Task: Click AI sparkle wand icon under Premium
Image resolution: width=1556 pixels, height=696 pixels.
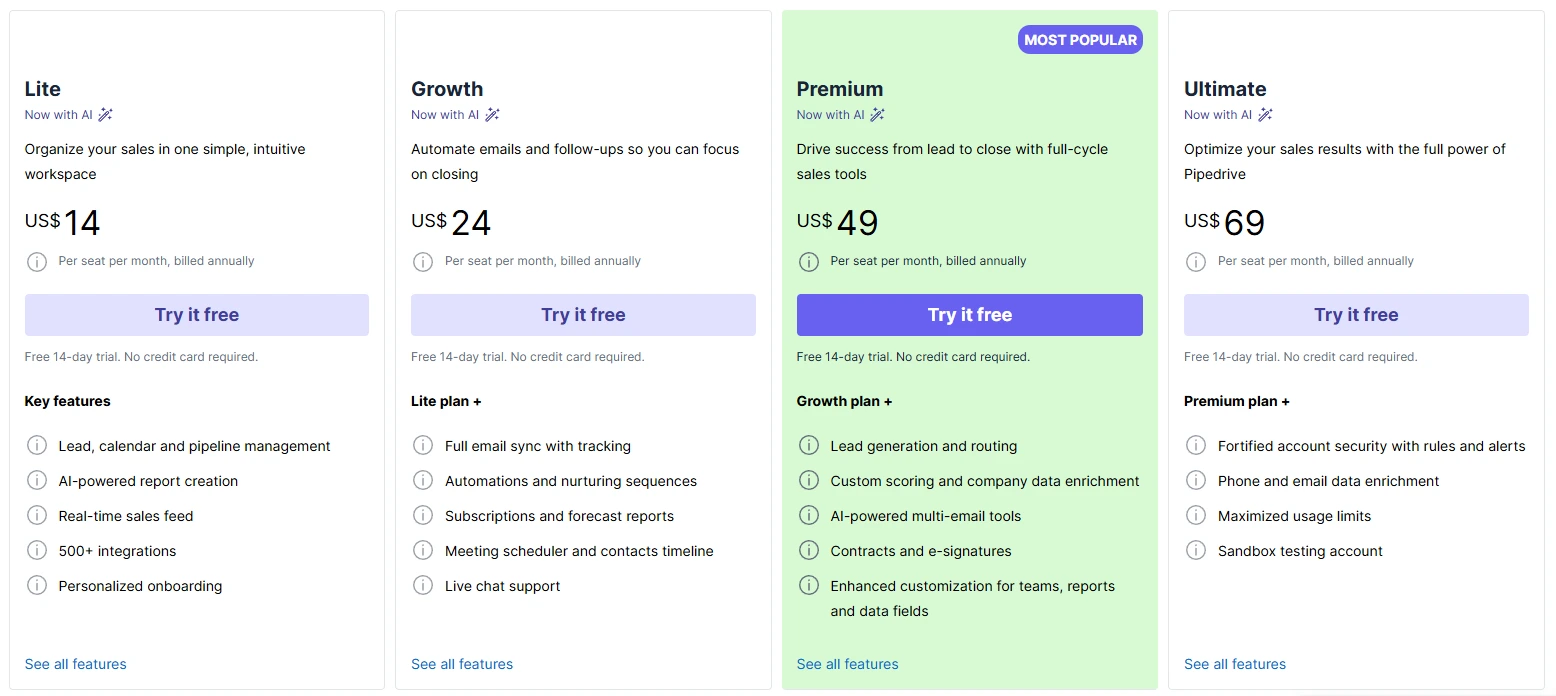Action: coord(878,115)
